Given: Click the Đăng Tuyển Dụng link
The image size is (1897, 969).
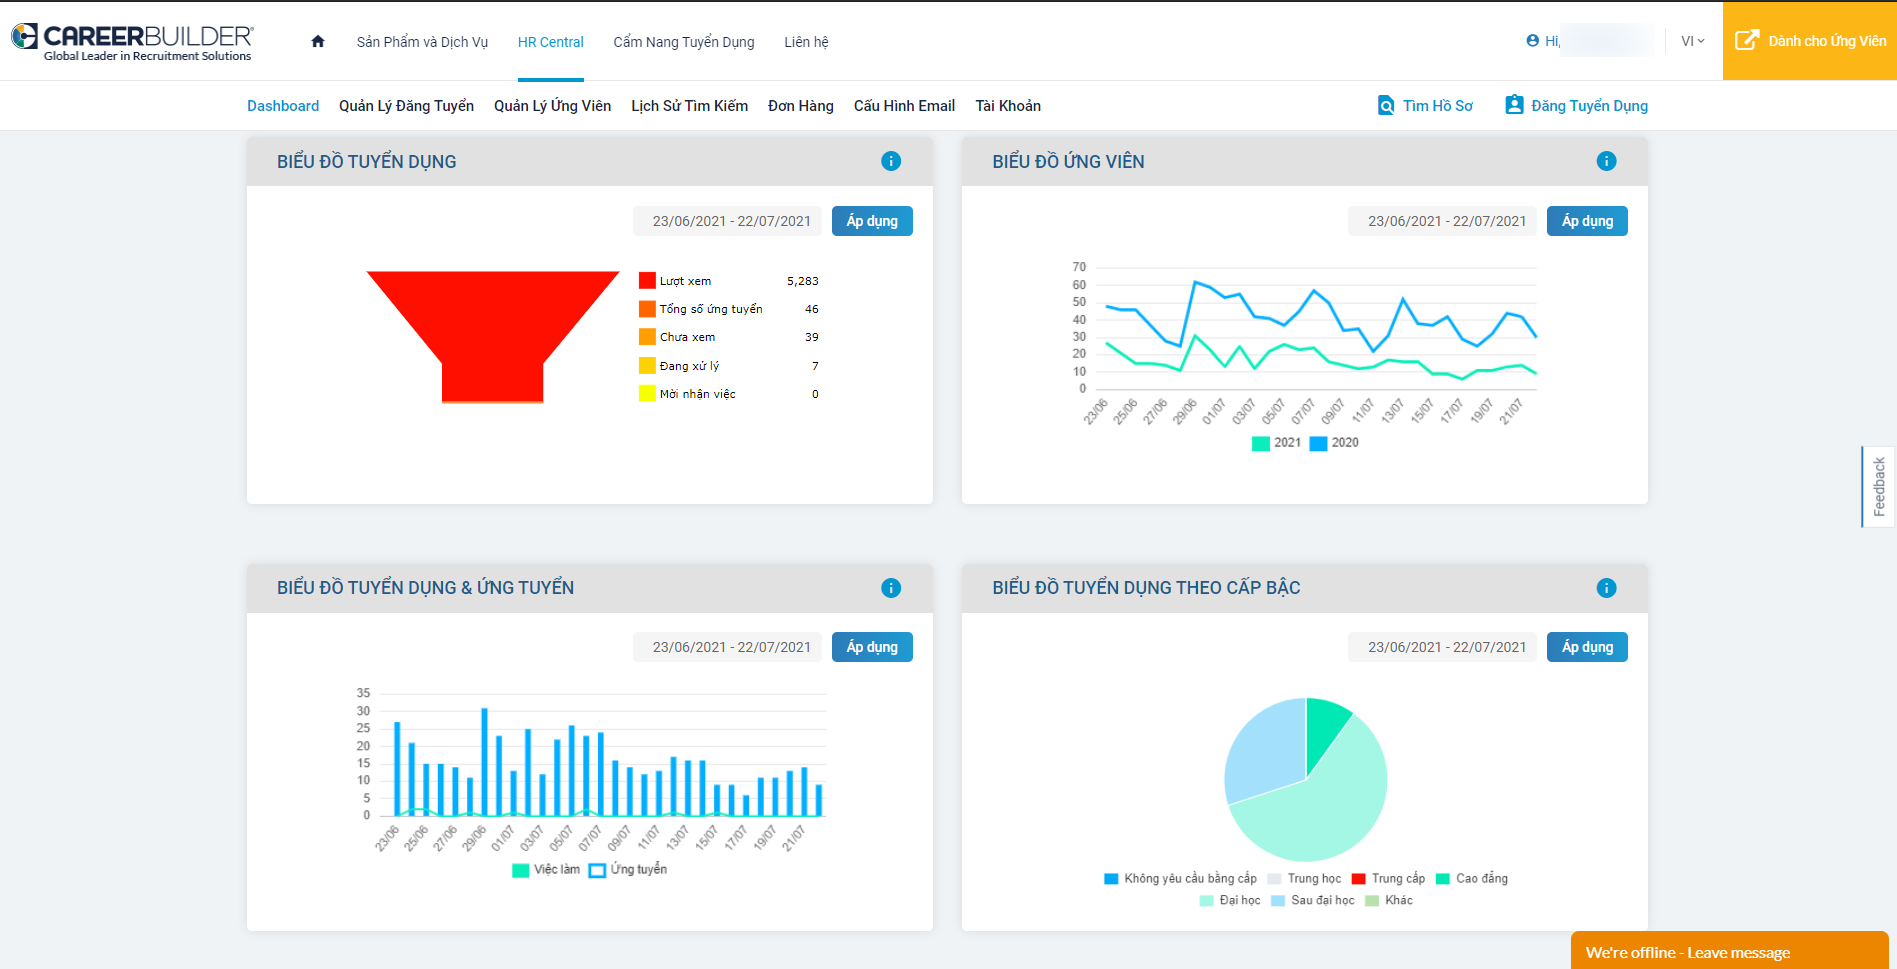Looking at the screenshot, I should pyautogui.click(x=1589, y=106).
